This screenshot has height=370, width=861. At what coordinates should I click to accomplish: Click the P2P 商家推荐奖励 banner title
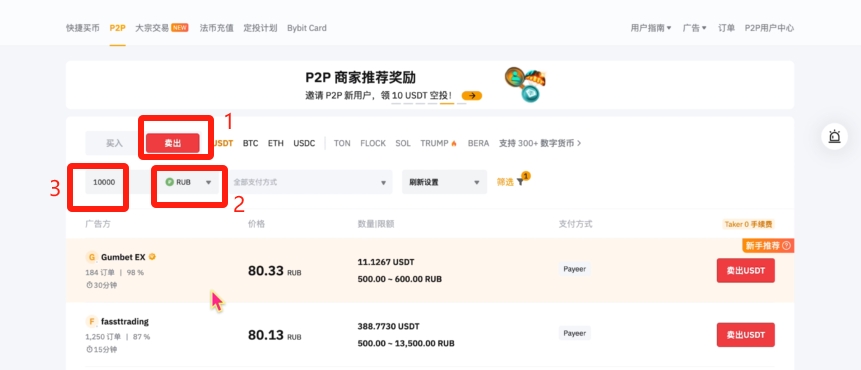pyautogui.click(x=360, y=77)
